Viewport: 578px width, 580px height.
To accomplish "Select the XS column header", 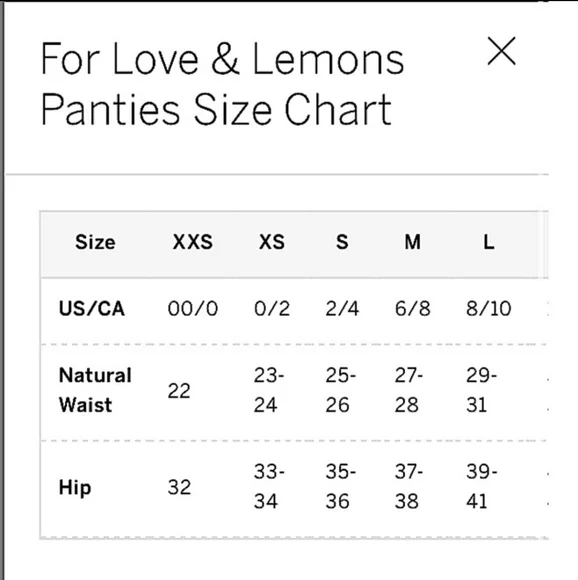I will pyautogui.click(x=272, y=242).
